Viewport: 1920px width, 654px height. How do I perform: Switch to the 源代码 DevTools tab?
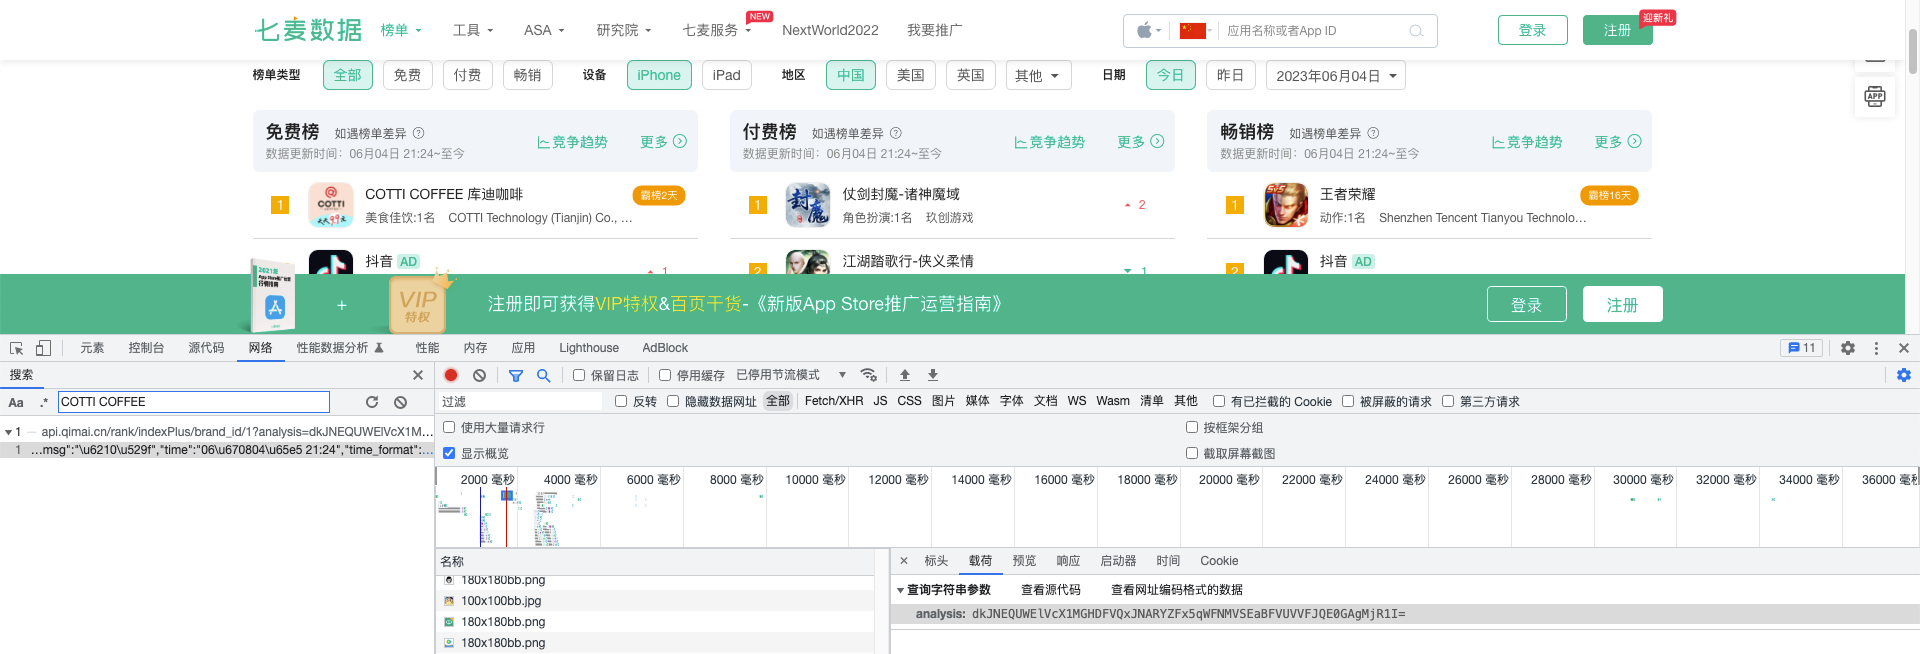(x=206, y=348)
